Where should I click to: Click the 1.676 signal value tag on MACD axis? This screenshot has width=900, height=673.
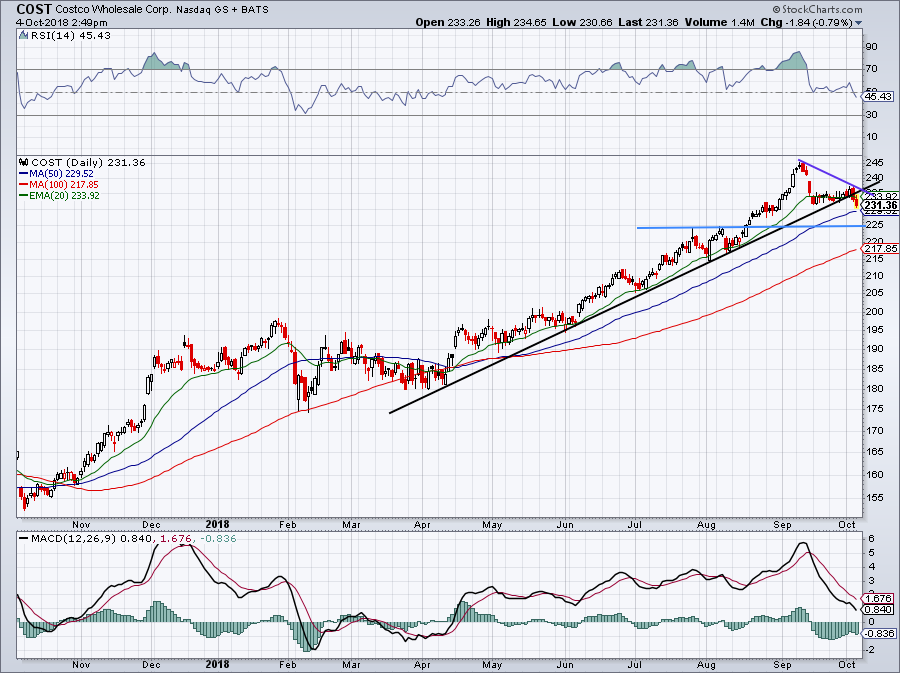878,598
